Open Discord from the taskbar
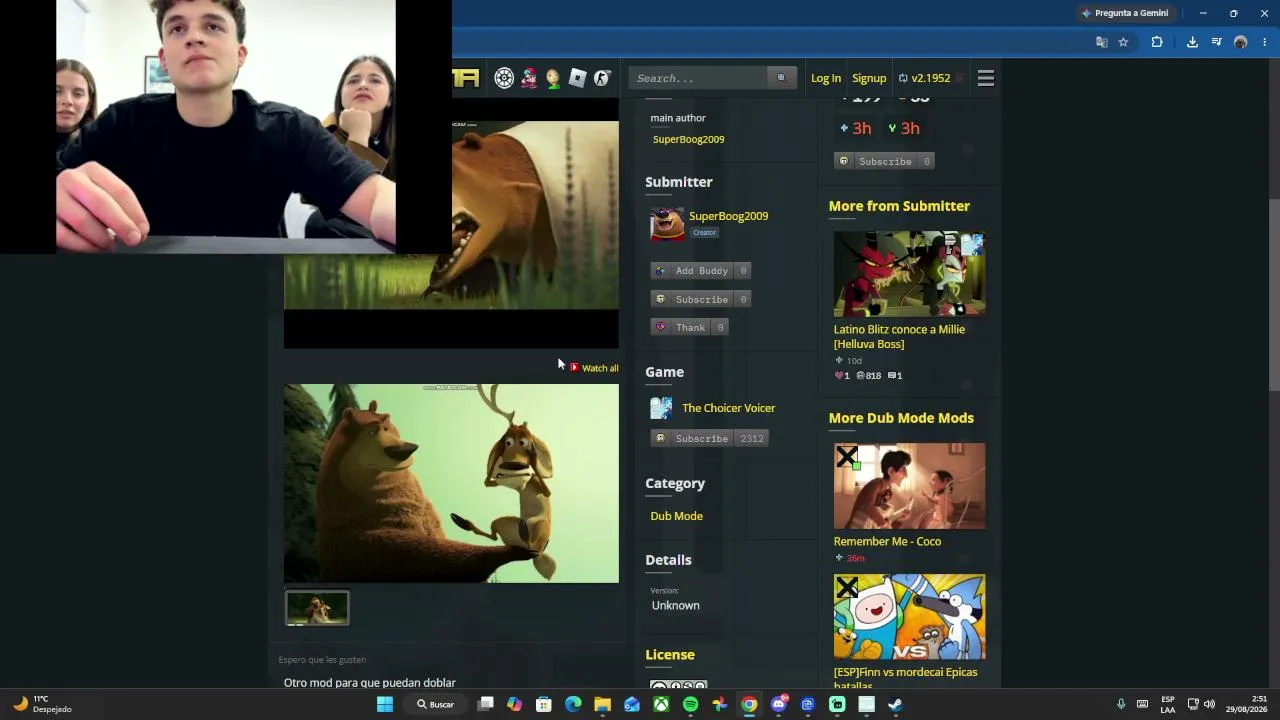This screenshot has width=1280, height=720. pyautogui.click(x=778, y=704)
